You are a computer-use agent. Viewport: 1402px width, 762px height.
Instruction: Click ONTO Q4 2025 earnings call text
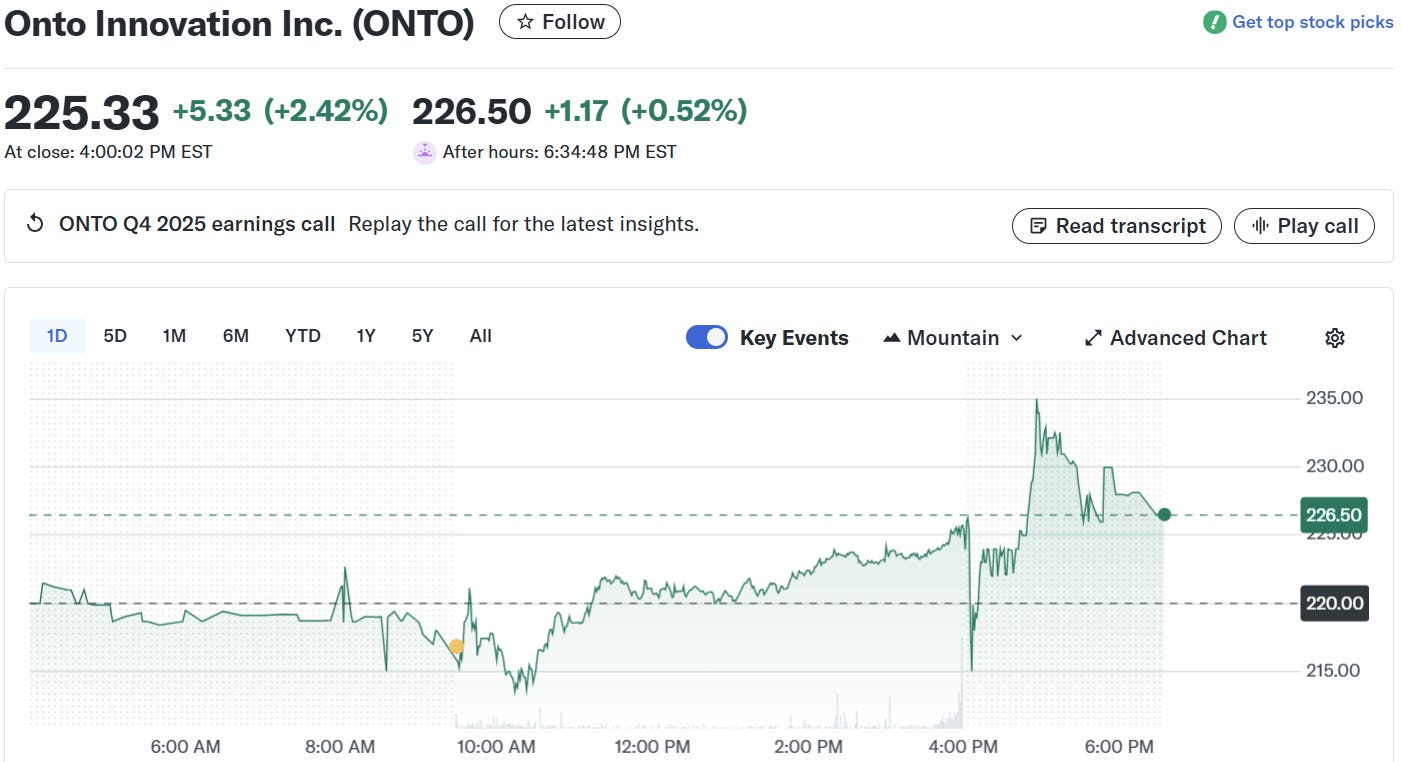pos(197,224)
